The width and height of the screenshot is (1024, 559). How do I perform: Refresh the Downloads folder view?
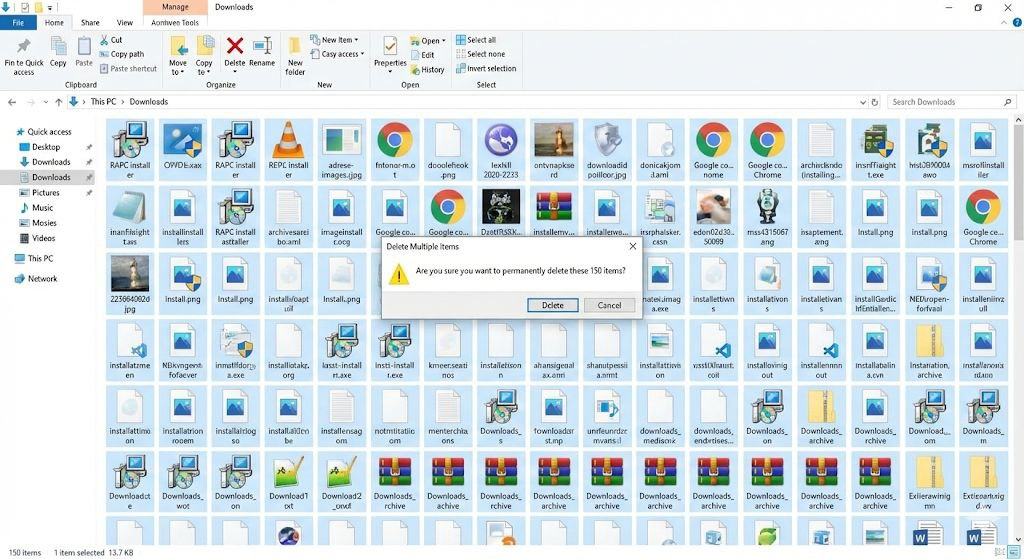click(x=875, y=102)
